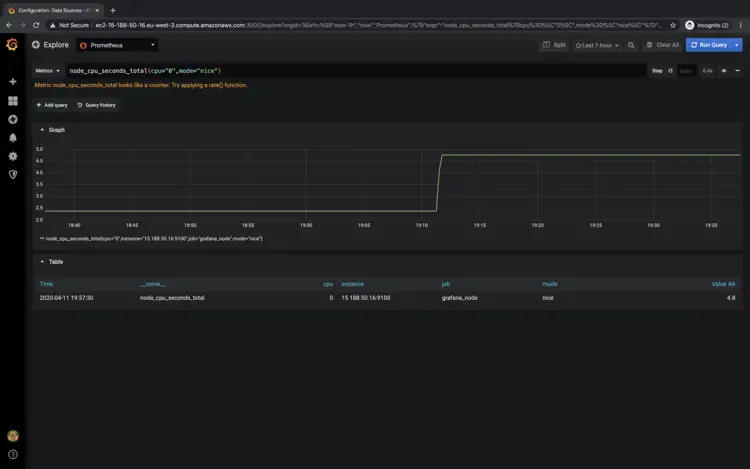The width and height of the screenshot is (750, 469).
Task: Open the Create plus menu in sidebar
Action: coord(13,82)
